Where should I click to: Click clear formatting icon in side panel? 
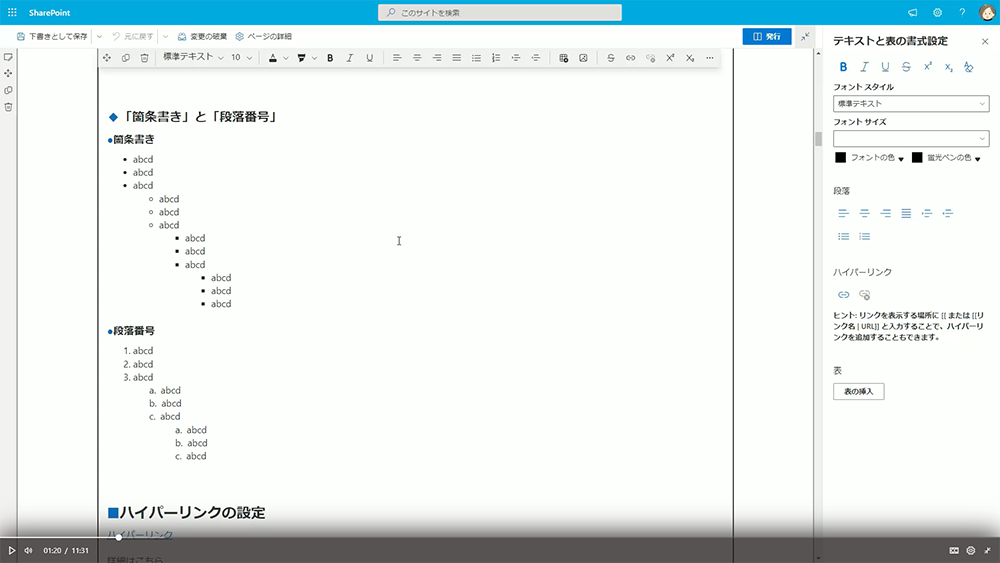point(969,67)
